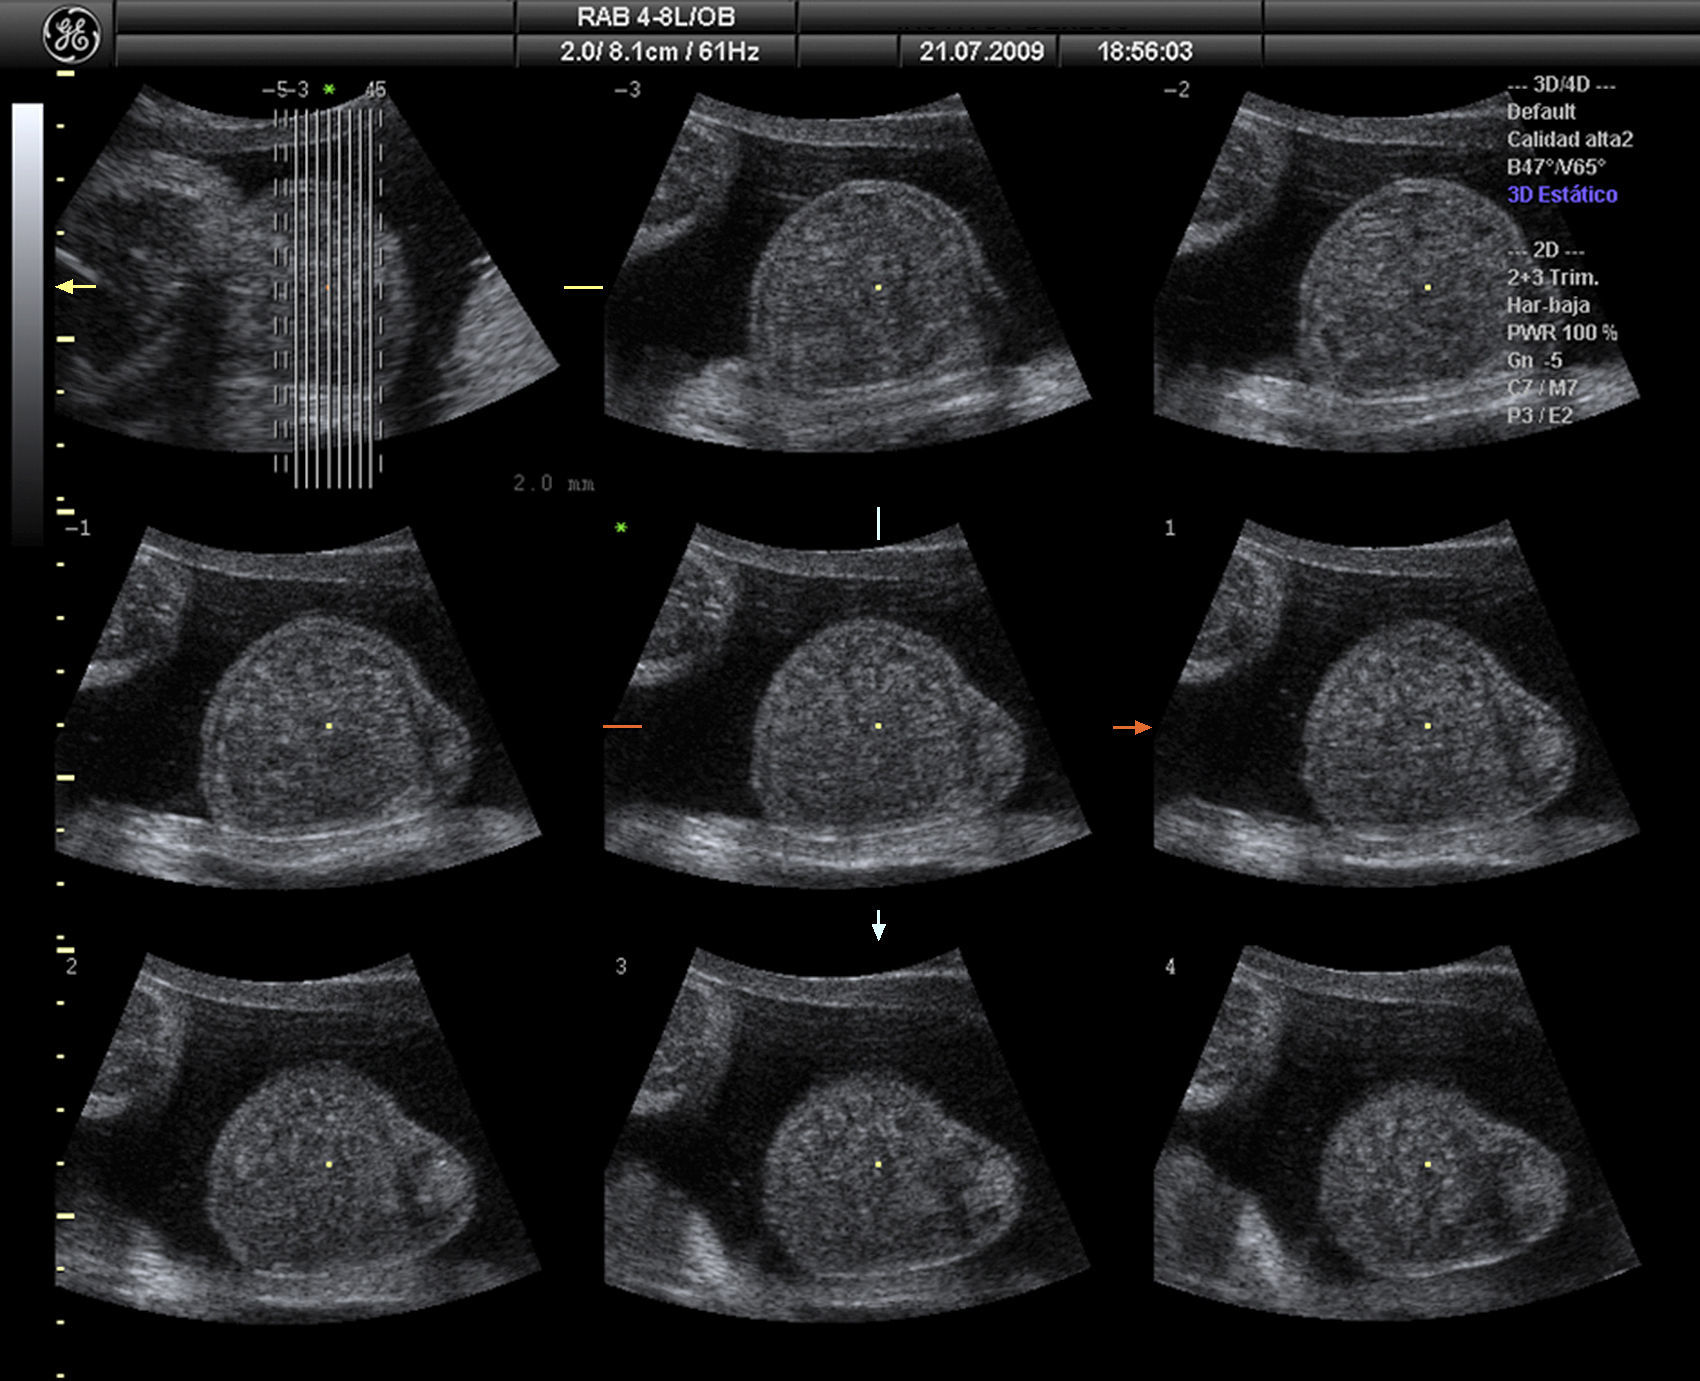This screenshot has width=1700, height=1381.
Task: Click the yellow arrow beside the overview image
Action: click(x=76, y=287)
